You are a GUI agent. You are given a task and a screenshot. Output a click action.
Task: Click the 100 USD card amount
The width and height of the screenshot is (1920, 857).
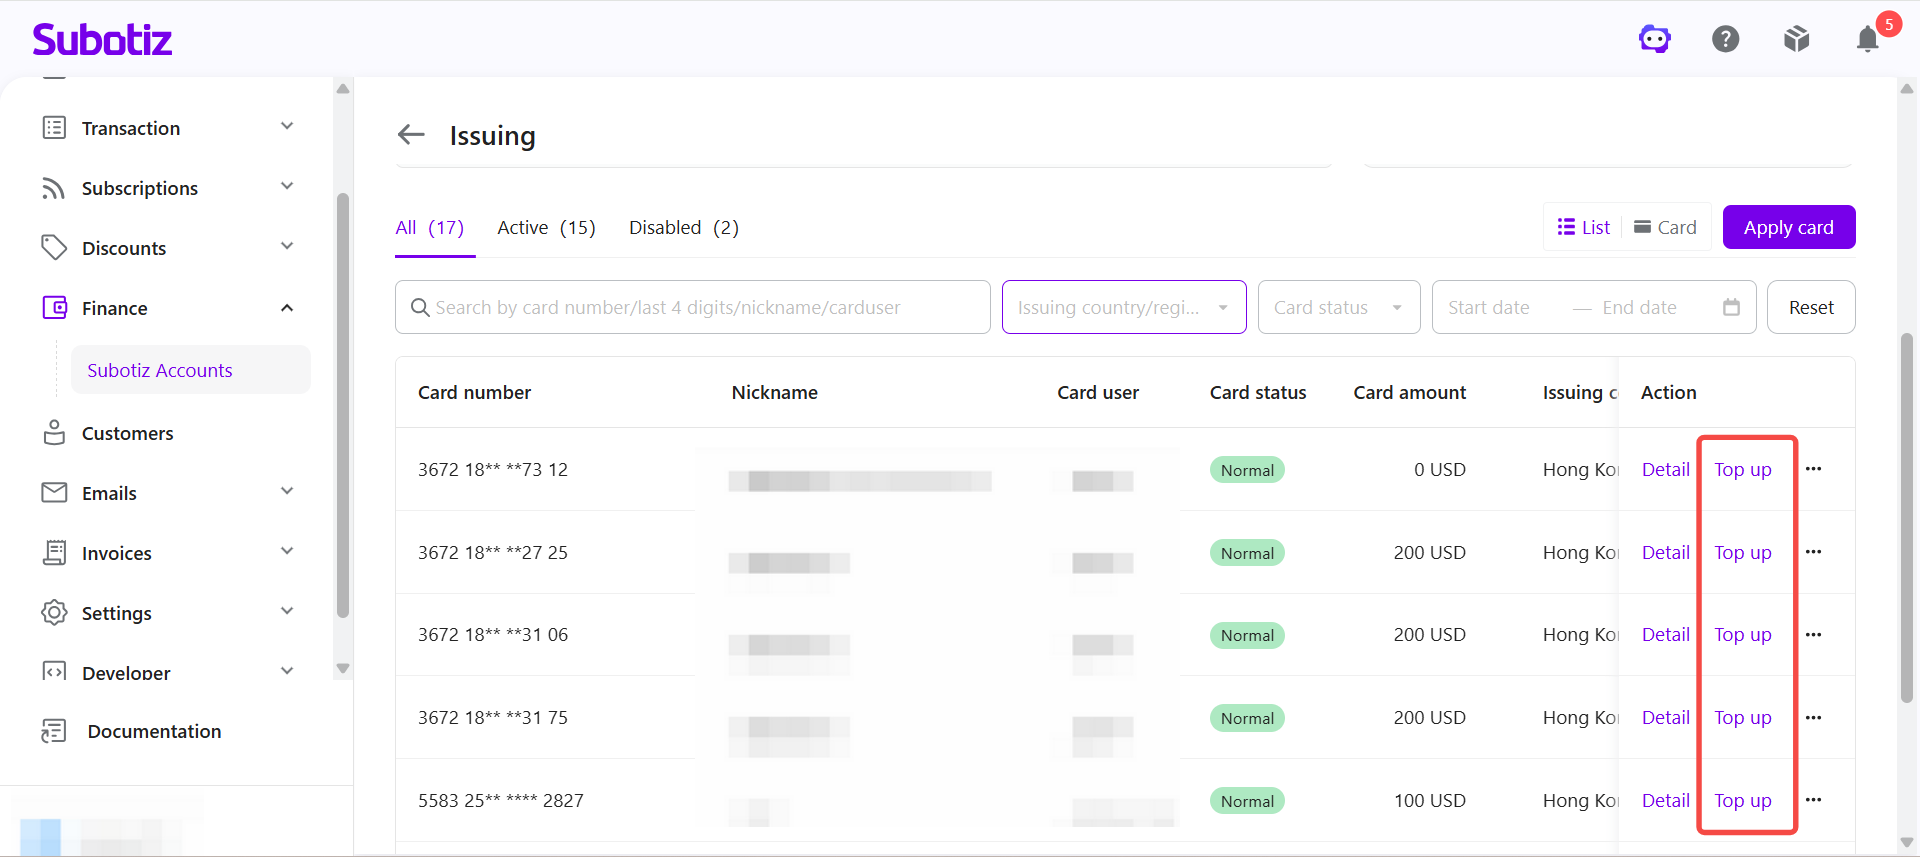click(x=1430, y=800)
